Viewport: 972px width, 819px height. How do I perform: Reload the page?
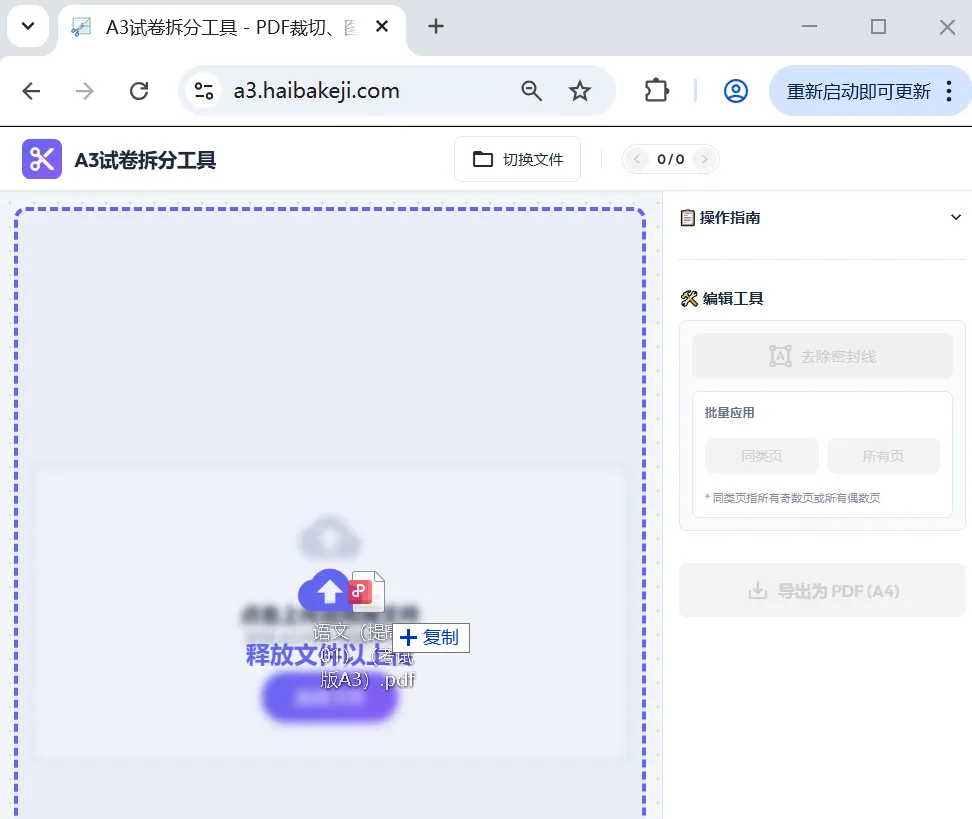point(139,91)
